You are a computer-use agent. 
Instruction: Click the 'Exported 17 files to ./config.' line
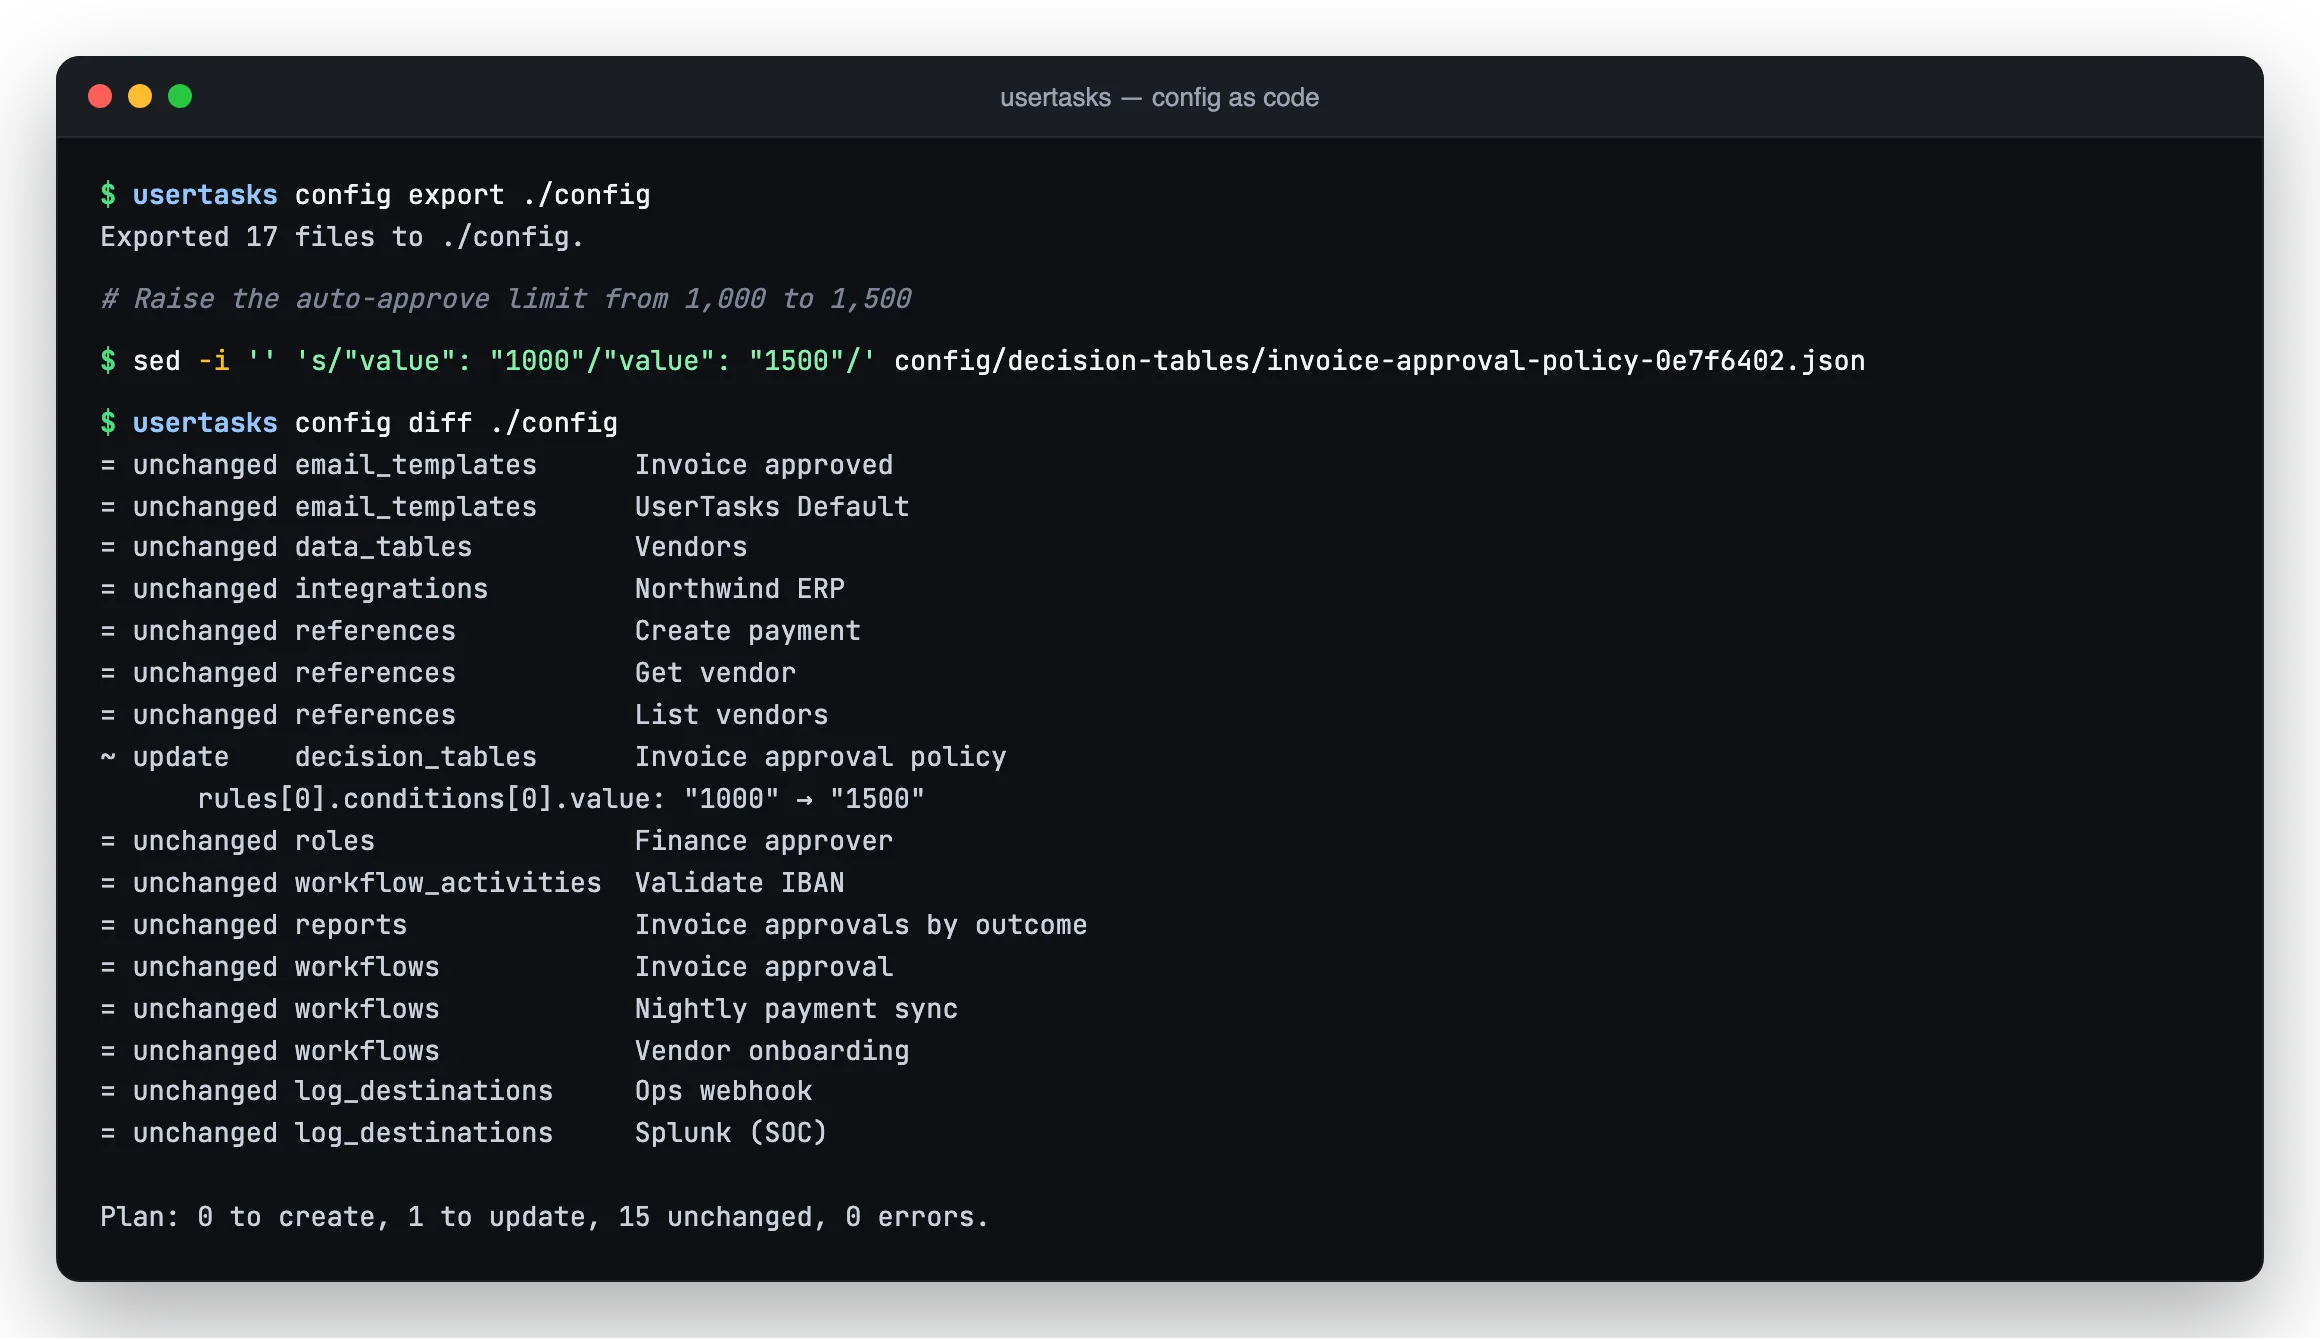tap(342, 236)
